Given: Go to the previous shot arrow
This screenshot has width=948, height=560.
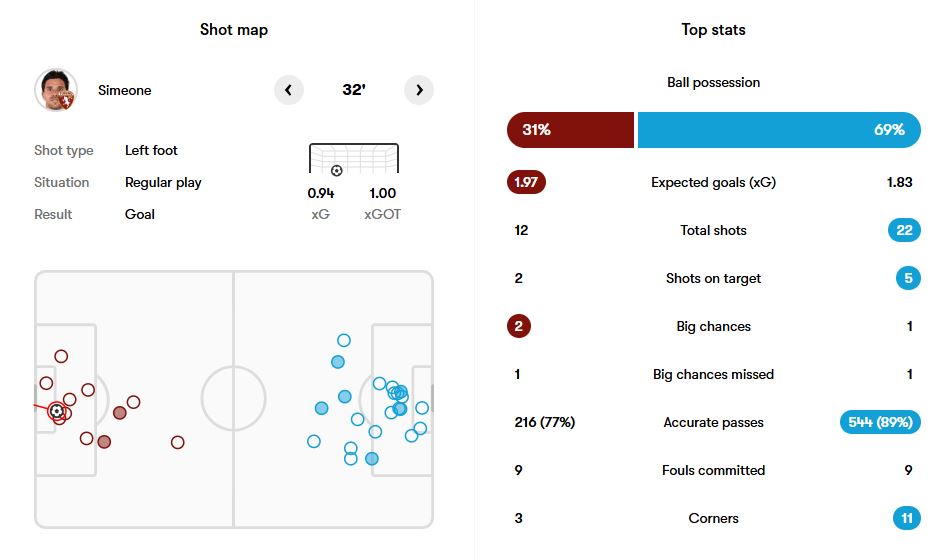Looking at the screenshot, I should pos(288,90).
